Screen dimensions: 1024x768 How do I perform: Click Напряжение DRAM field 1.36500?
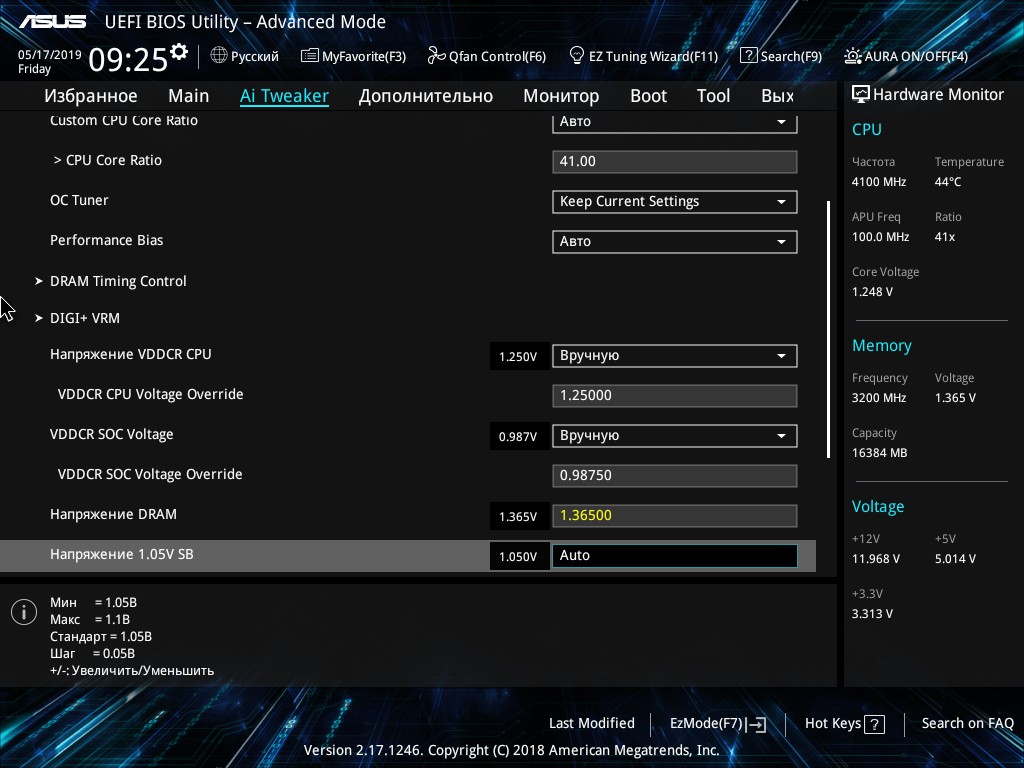[675, 516]
